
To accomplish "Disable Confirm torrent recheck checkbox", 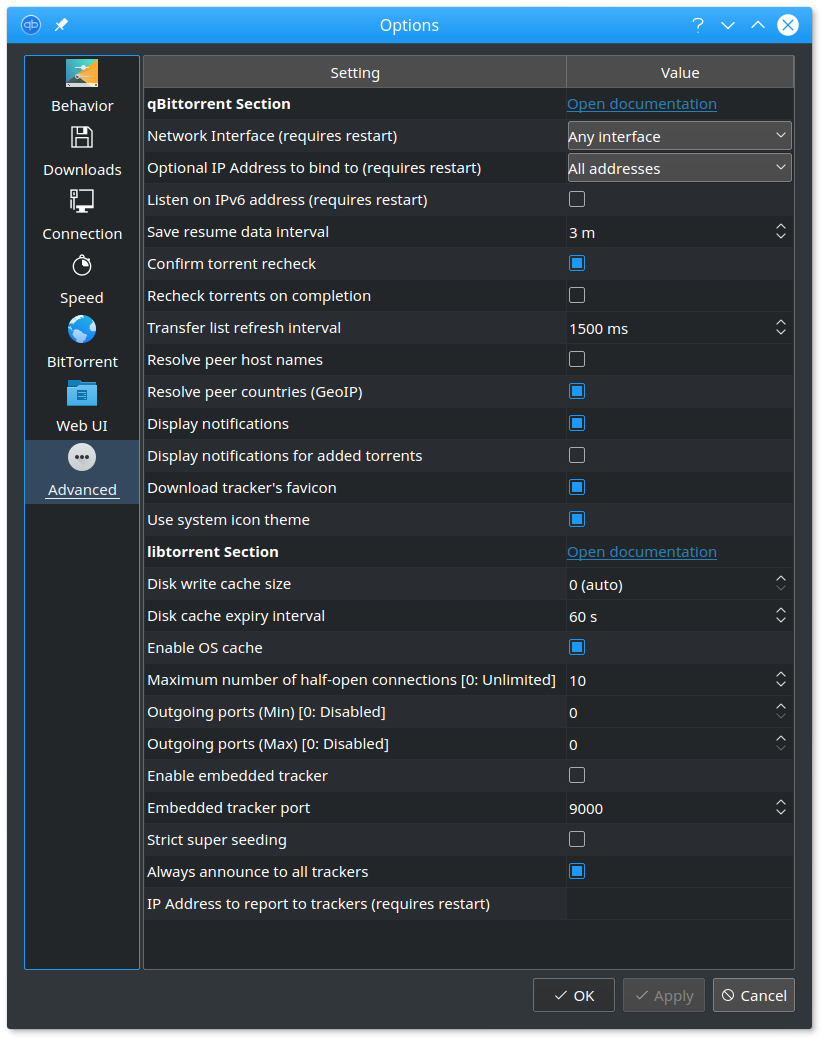I will coord(577,263).
